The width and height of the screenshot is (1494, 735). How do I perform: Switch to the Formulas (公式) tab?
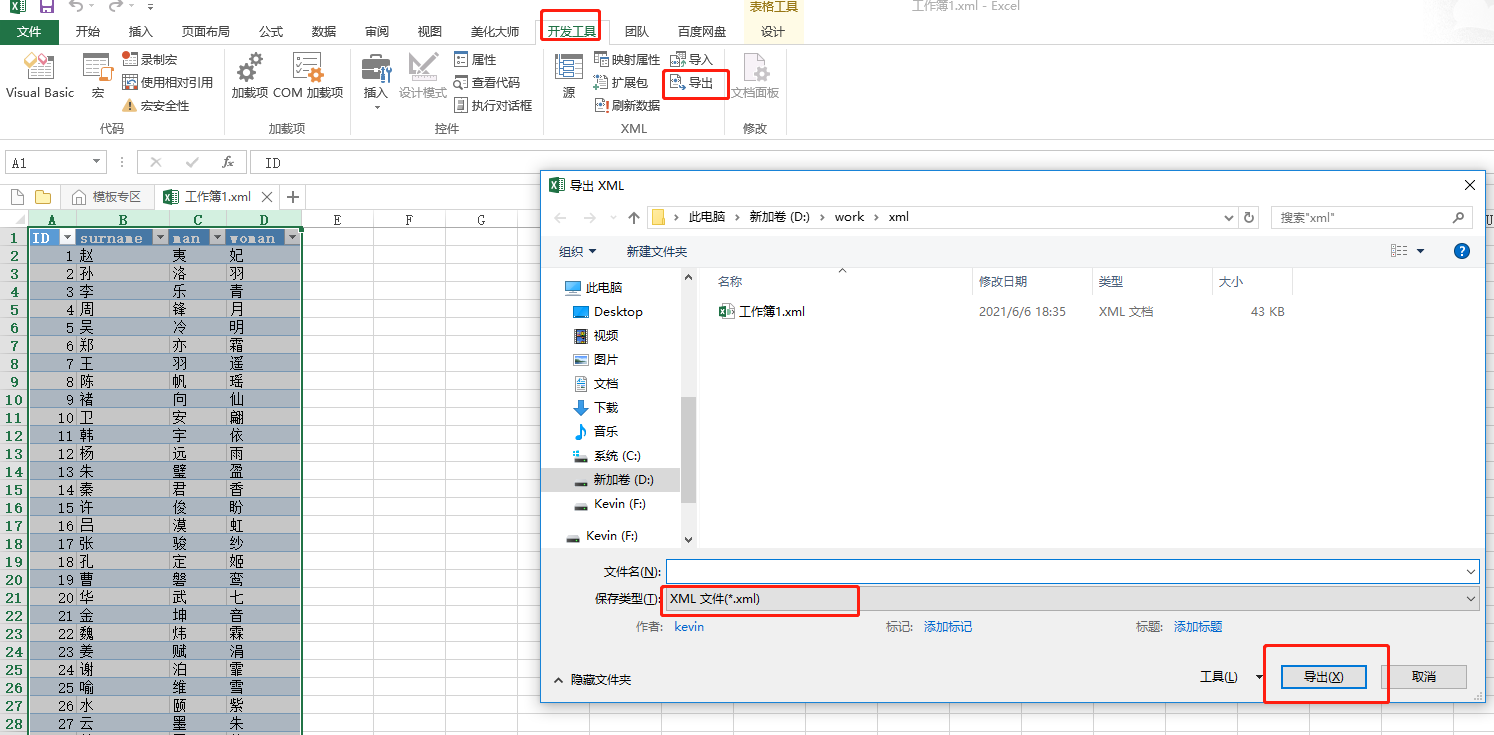271,31
